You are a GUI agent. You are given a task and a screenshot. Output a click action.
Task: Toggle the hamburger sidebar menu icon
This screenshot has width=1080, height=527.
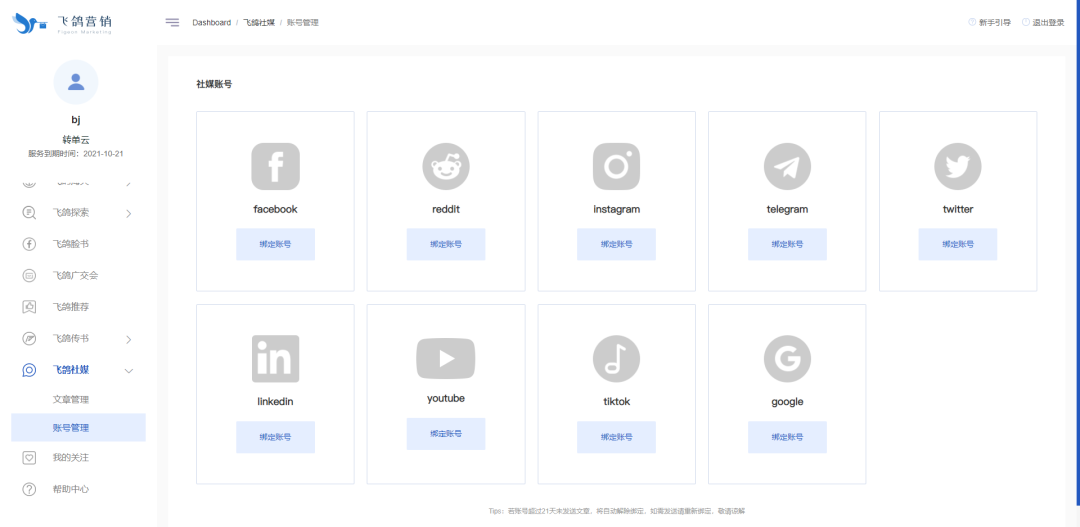(172, 22)
